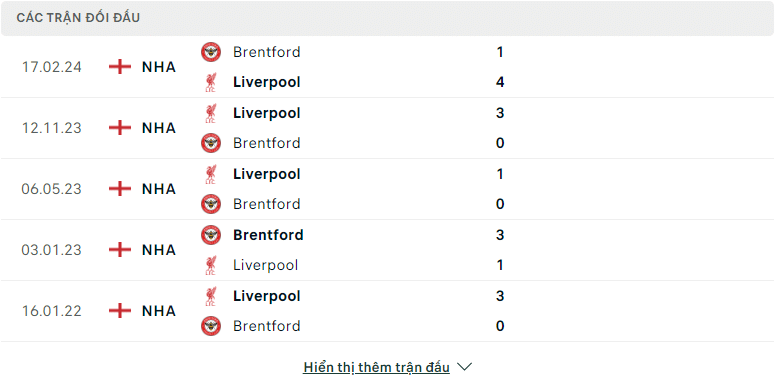Expand more matches with chevron arrow

click(464, 367)
